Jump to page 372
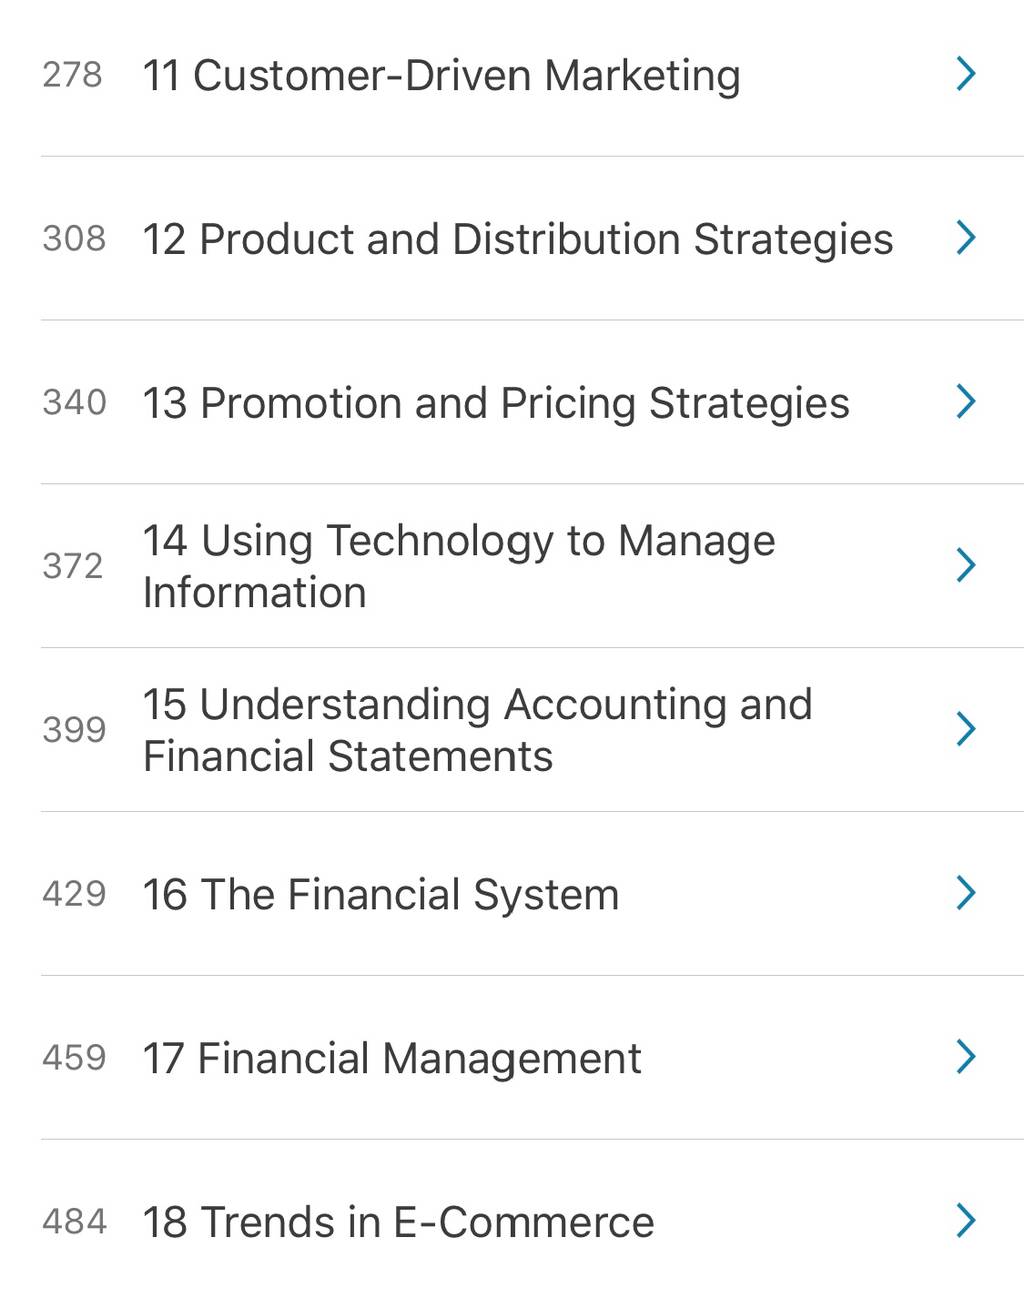 [72, 566]
